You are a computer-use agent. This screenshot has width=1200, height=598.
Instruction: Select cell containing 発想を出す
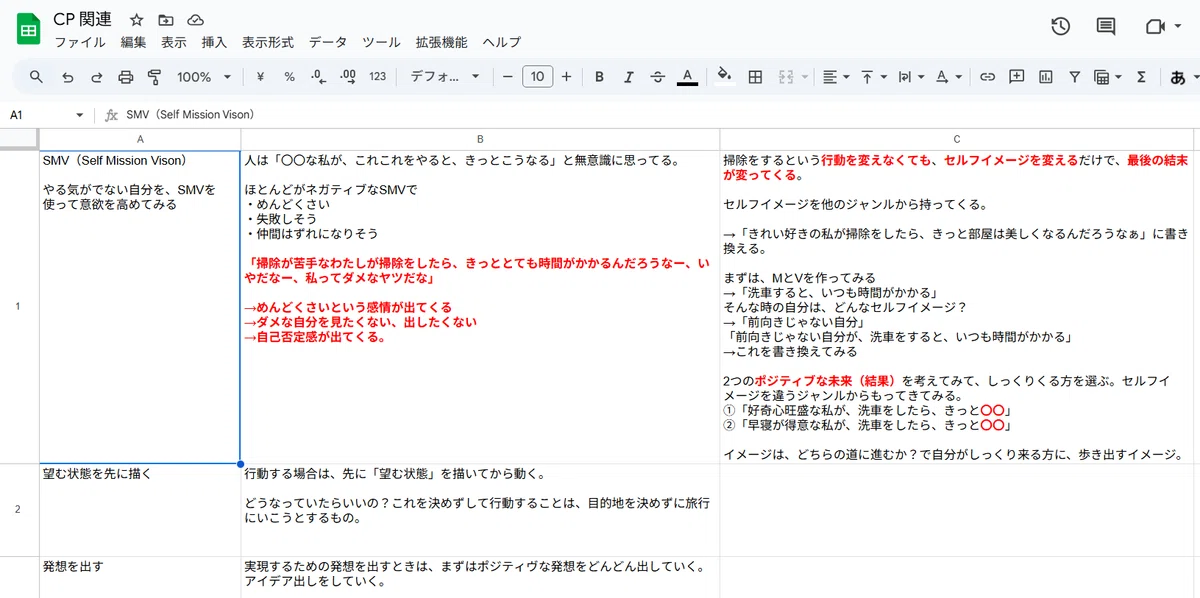pos(140,577)
